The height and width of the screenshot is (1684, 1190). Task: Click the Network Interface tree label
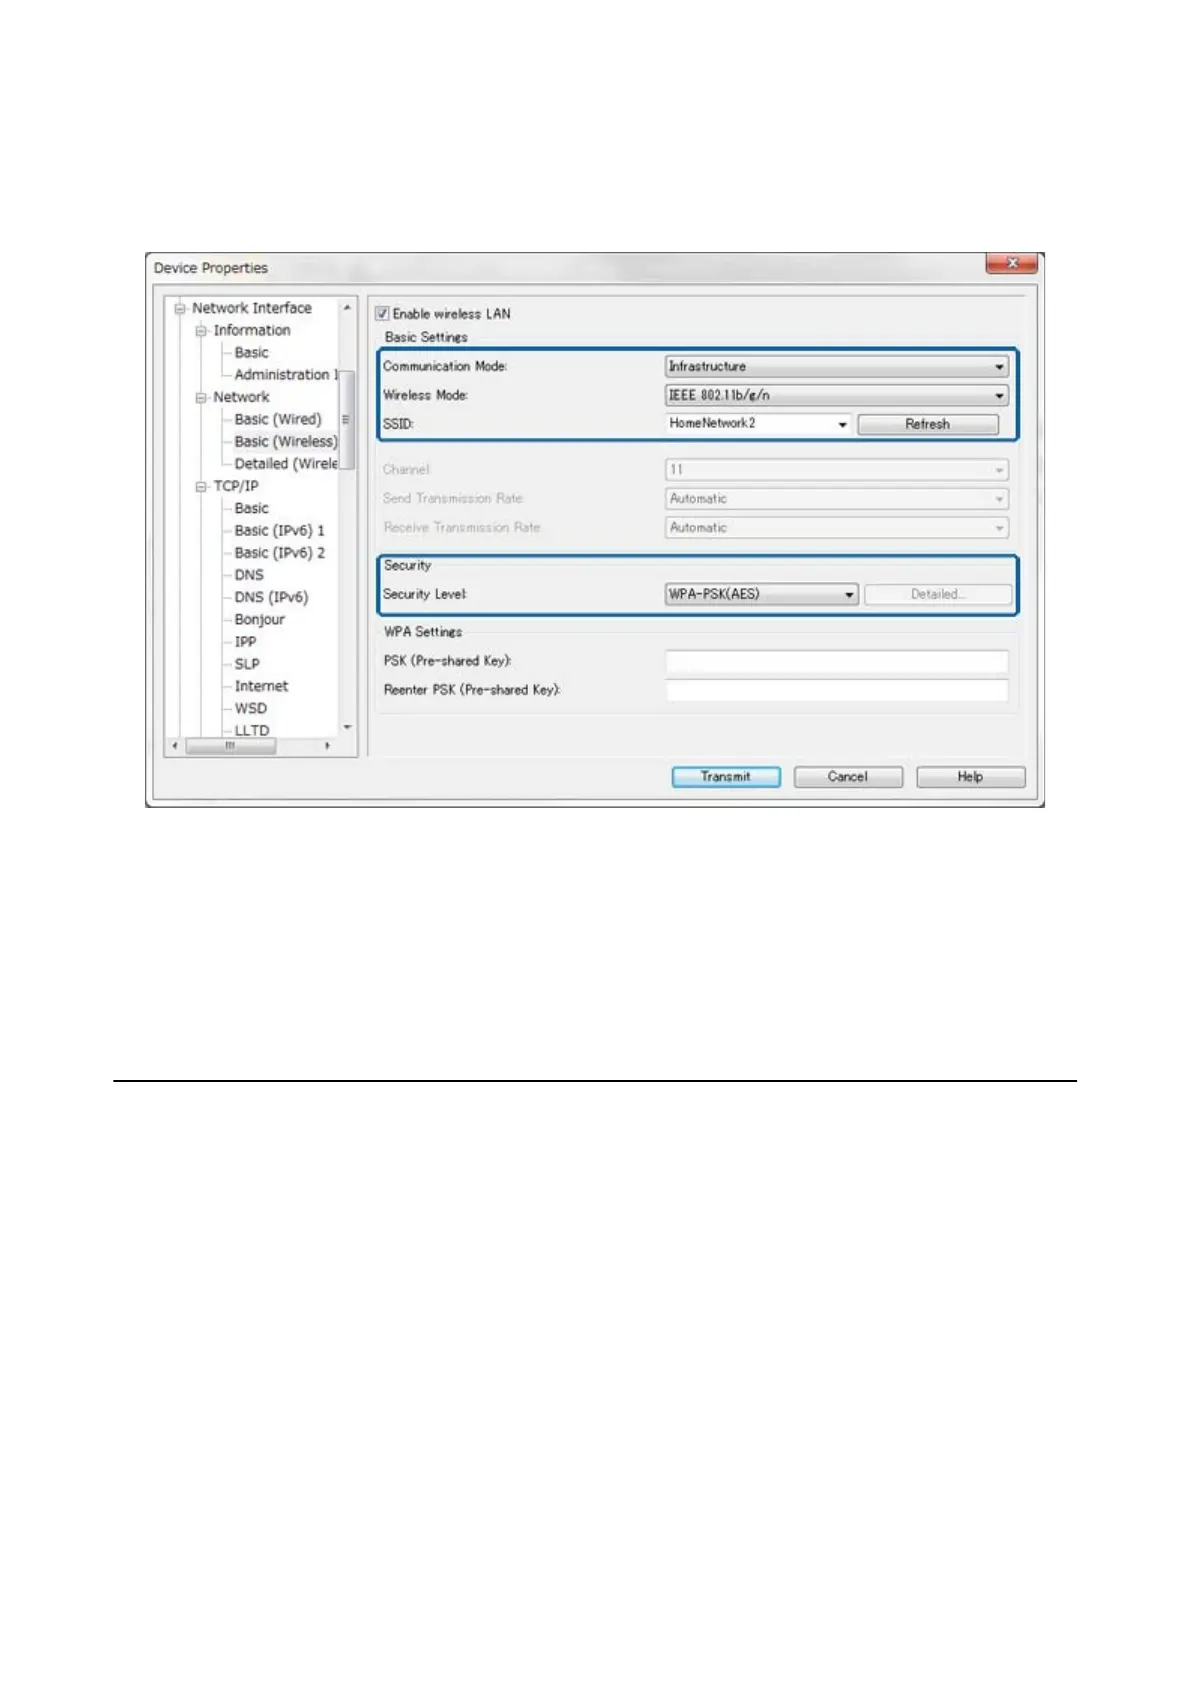251,308
